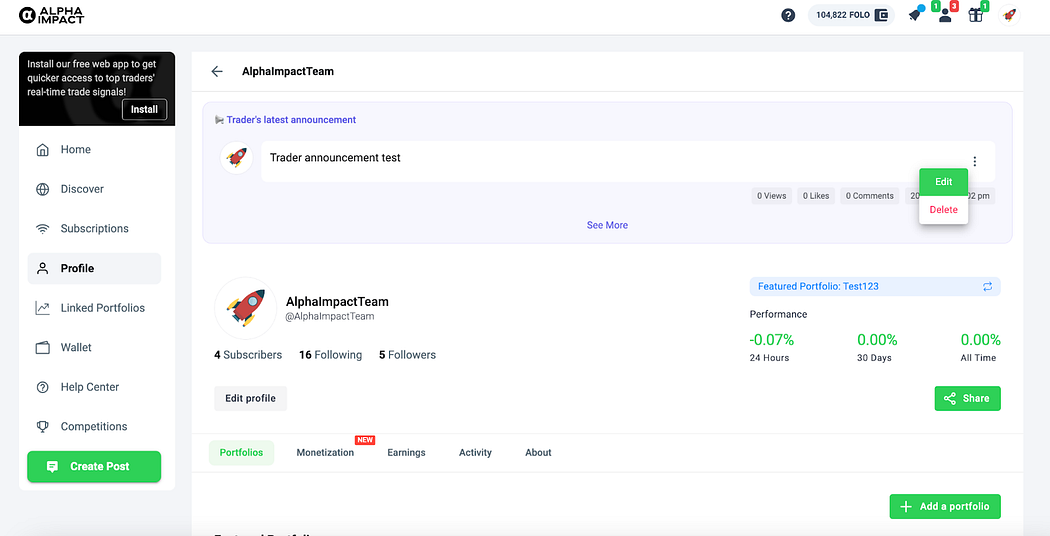
Task: Switch to the About tab
Action: point(538,452)
